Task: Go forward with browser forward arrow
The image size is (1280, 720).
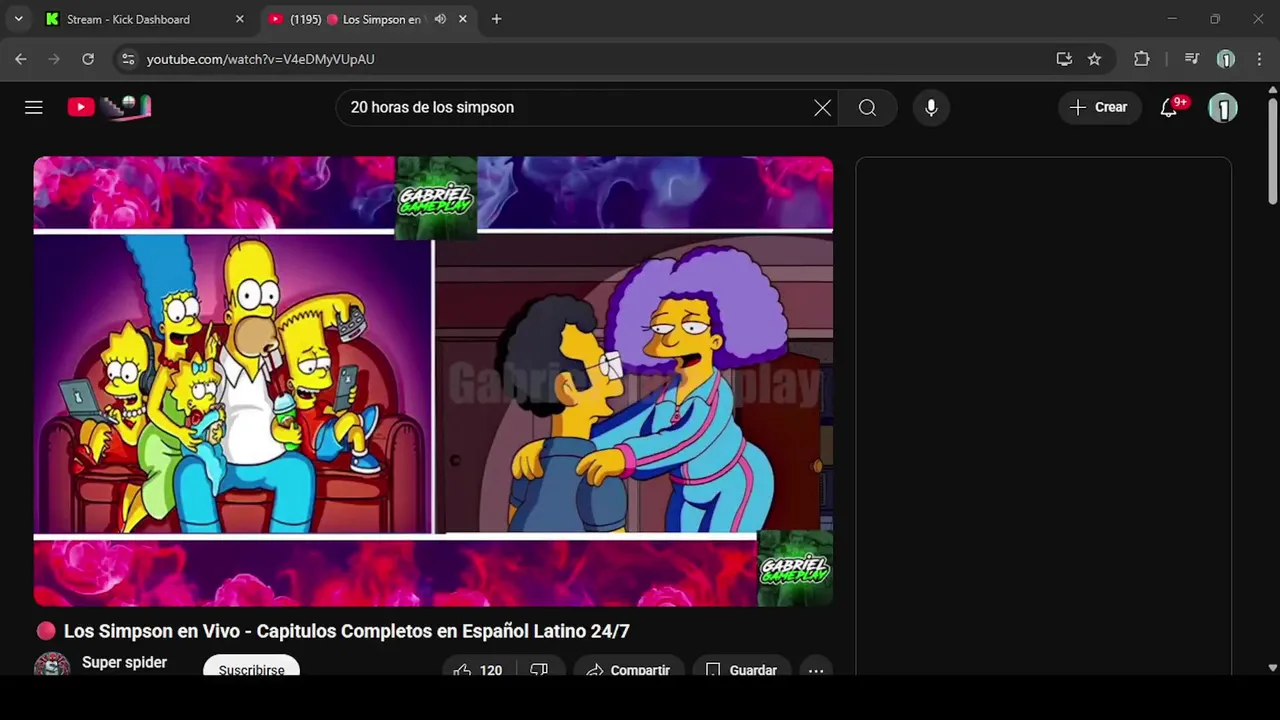Action: point(54,59)
